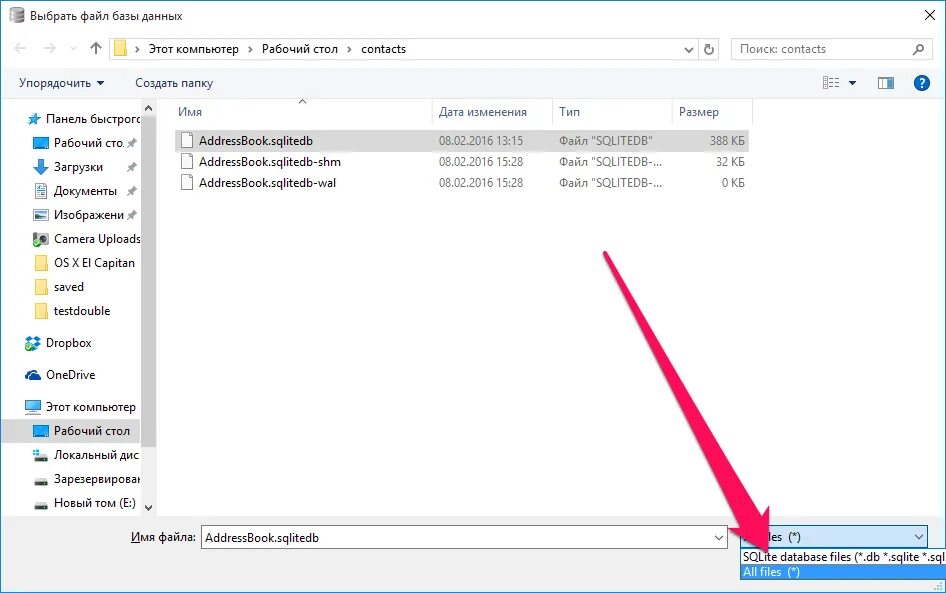Open the Упорядочить menu
This screenshot has height=593, width=946.
pos(61,83)
